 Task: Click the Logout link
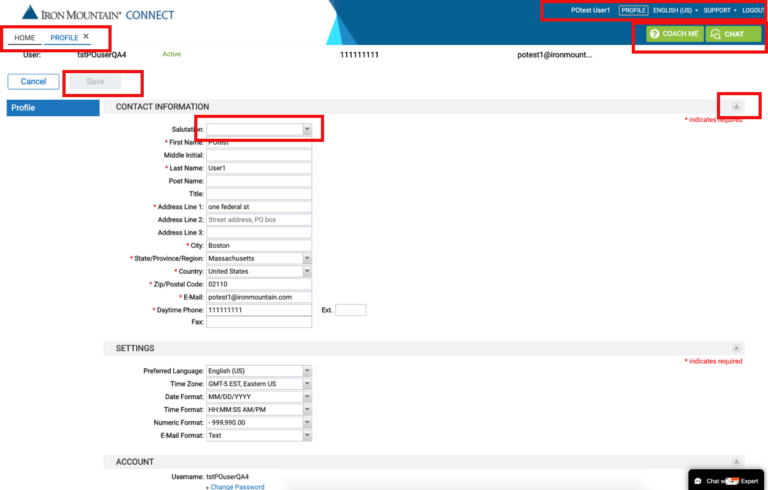pyautogui.click(x=754, y=10)
